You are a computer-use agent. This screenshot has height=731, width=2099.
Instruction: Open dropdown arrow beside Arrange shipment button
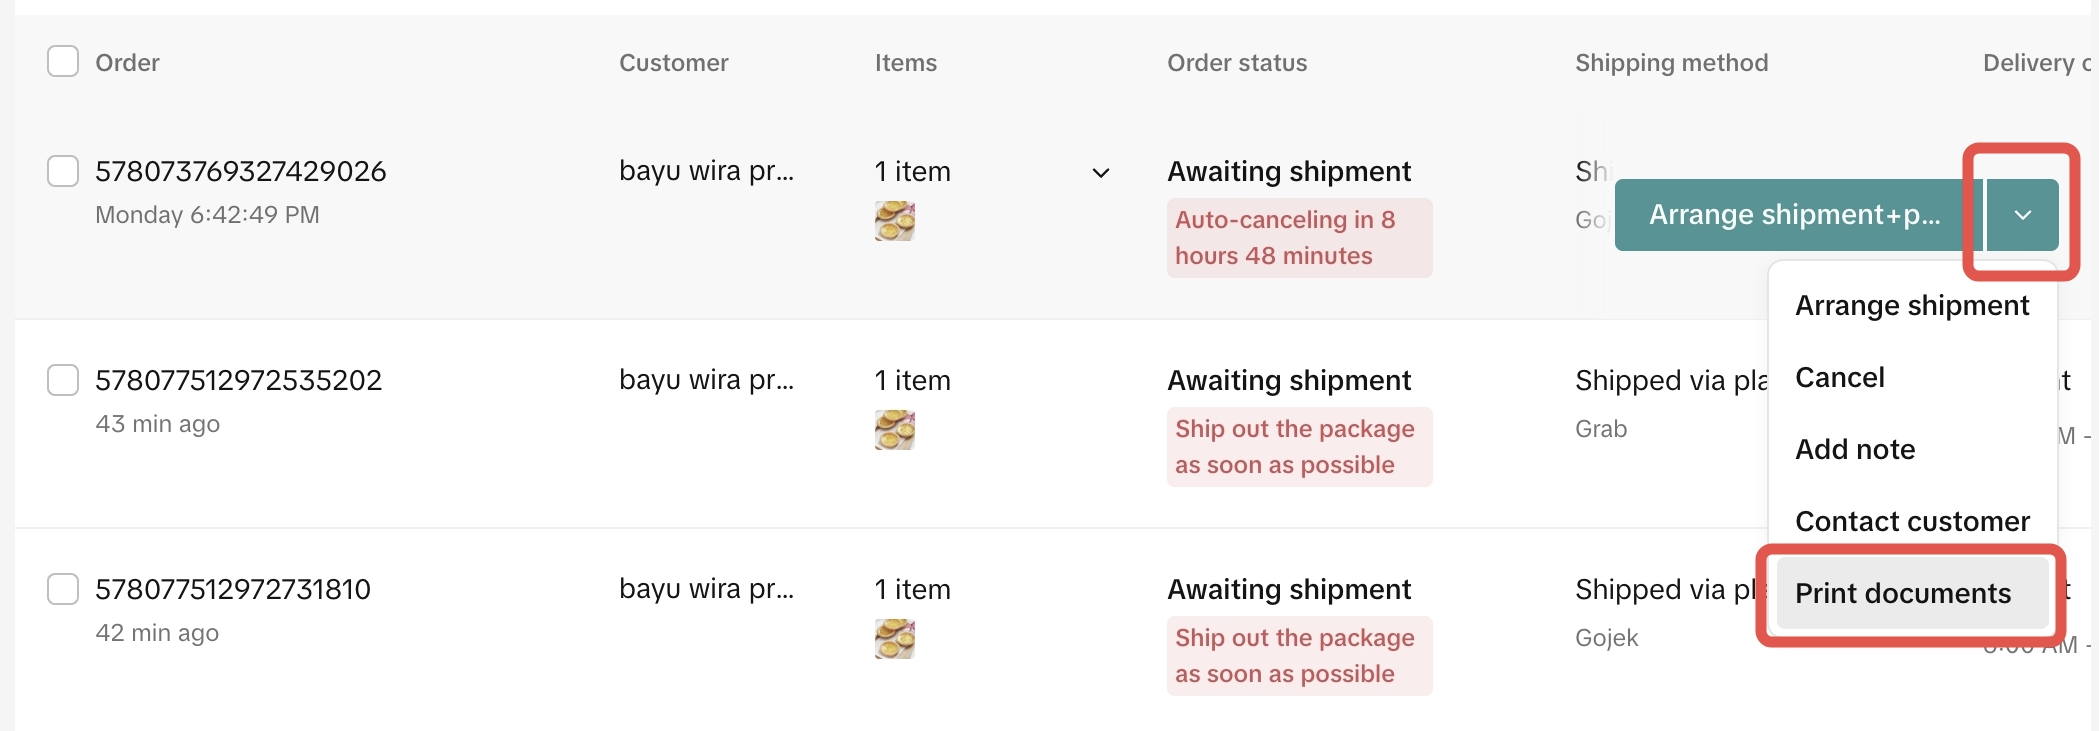click(2022, 215)
